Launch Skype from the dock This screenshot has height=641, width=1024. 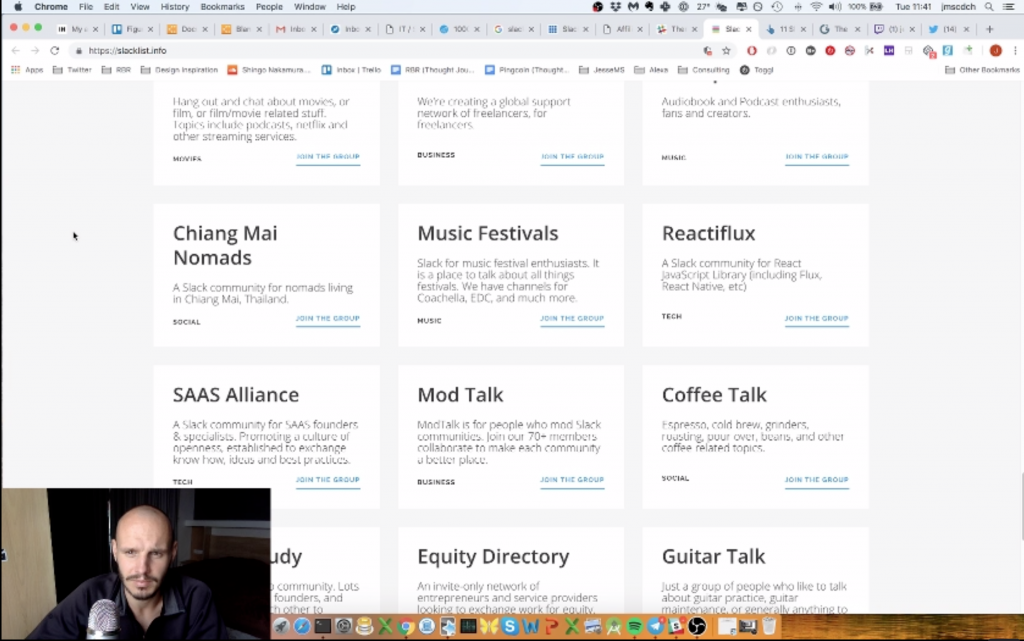[x=510, y=627]
